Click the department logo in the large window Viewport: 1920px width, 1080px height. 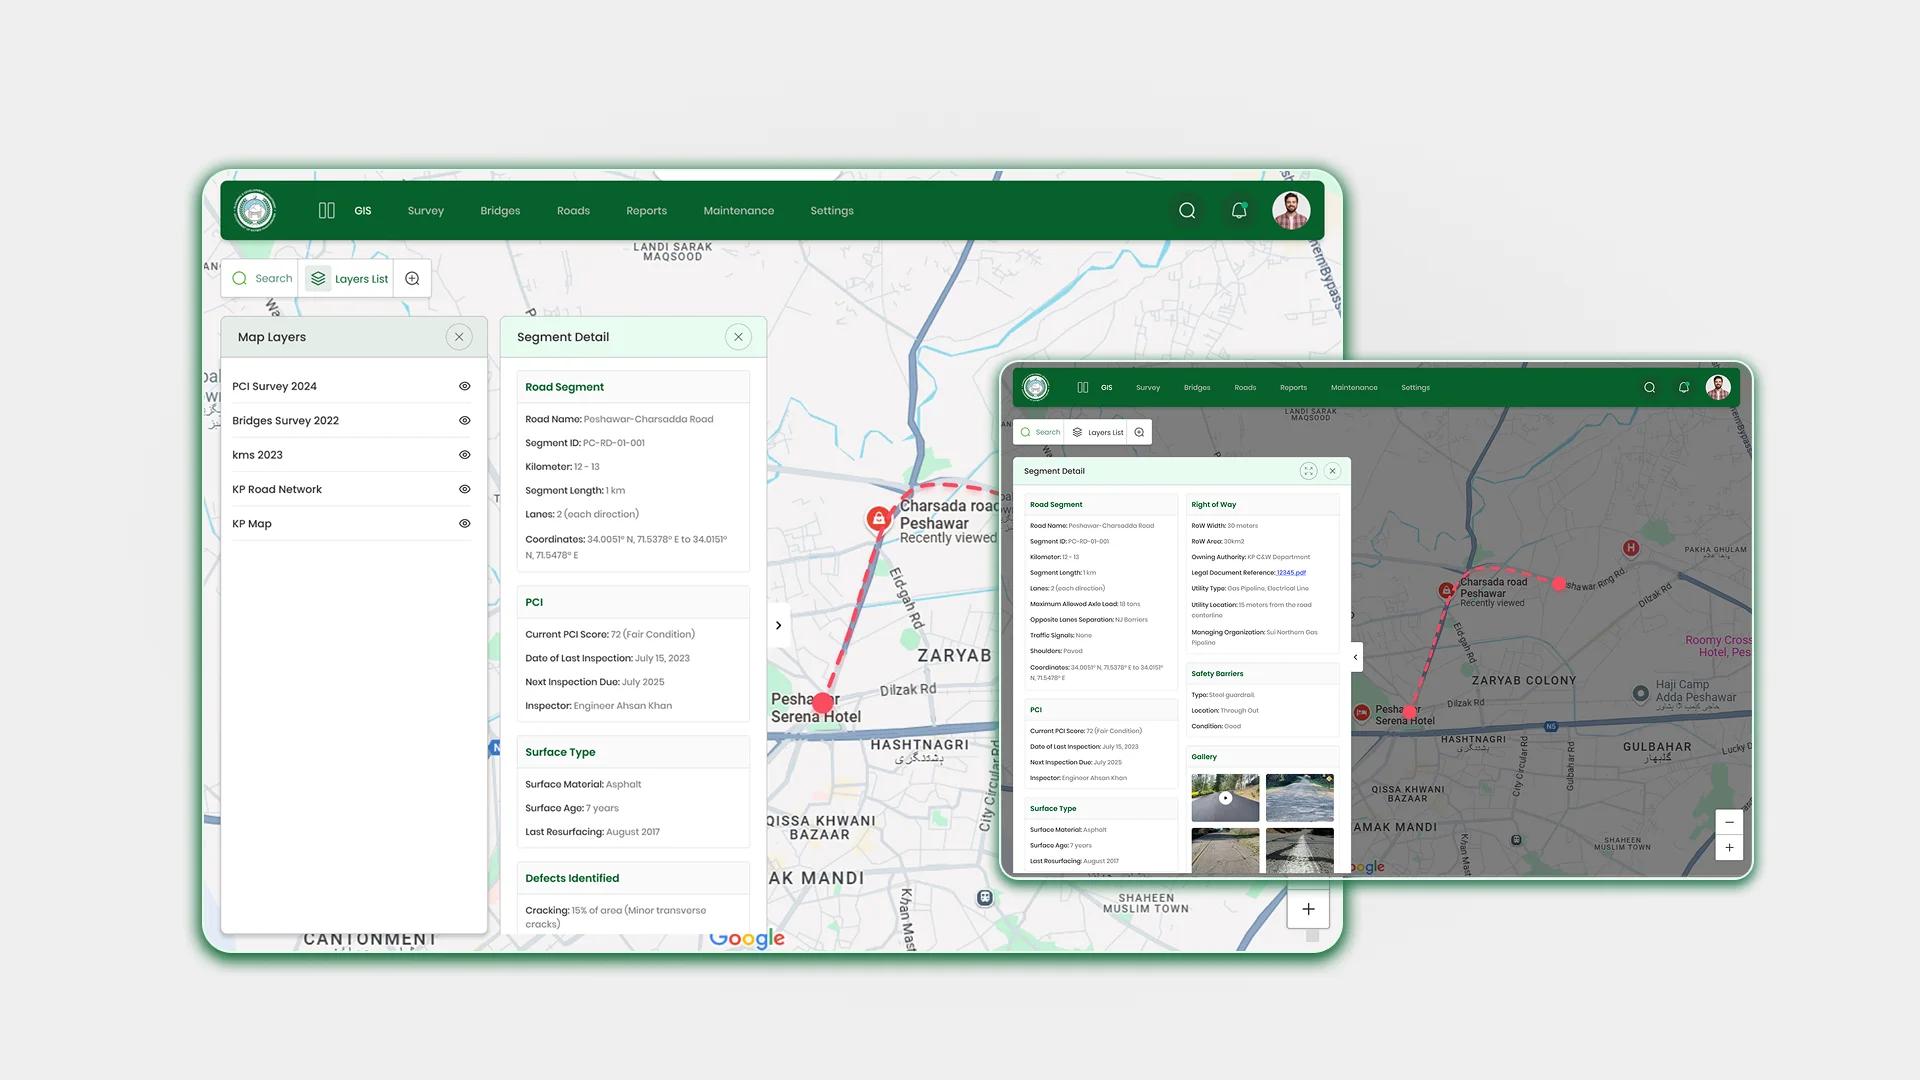[255, 210]
